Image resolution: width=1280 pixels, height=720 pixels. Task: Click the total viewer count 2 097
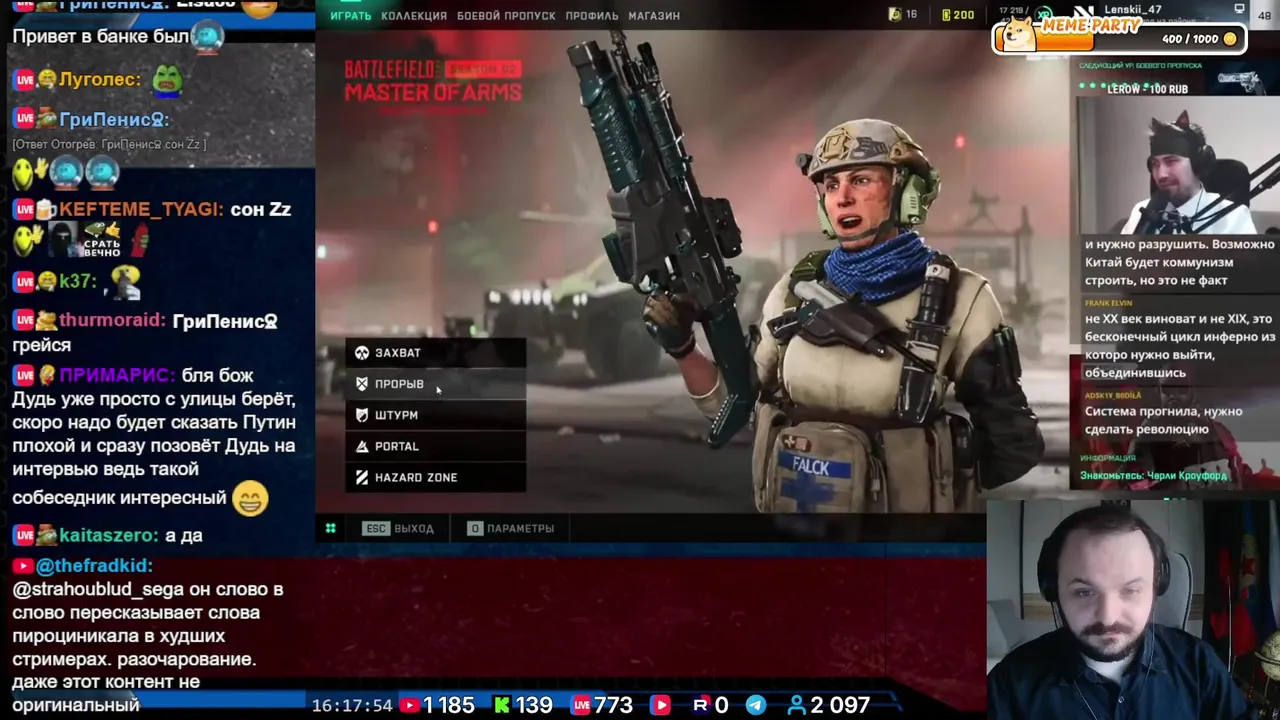(x=840, y=705)
